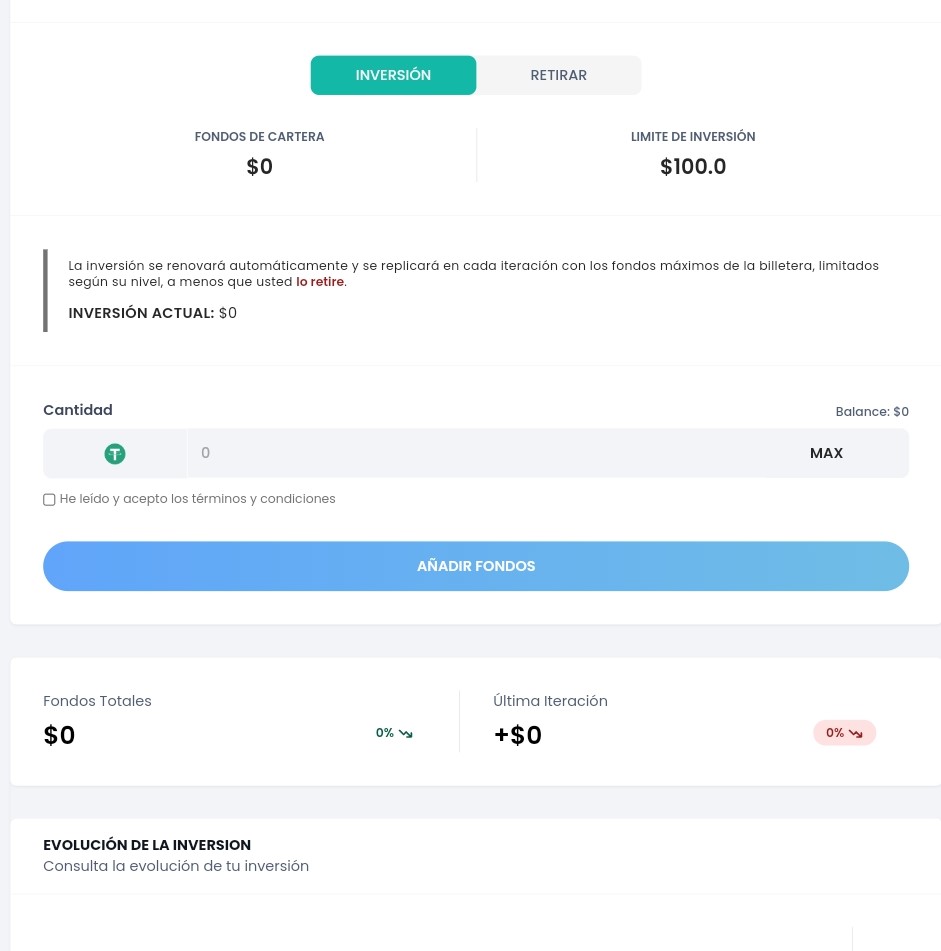Viewport: 941px width, 951px height.
Task: Accept the términos y condiciones checkbox
Action: (x=49, y=499)
